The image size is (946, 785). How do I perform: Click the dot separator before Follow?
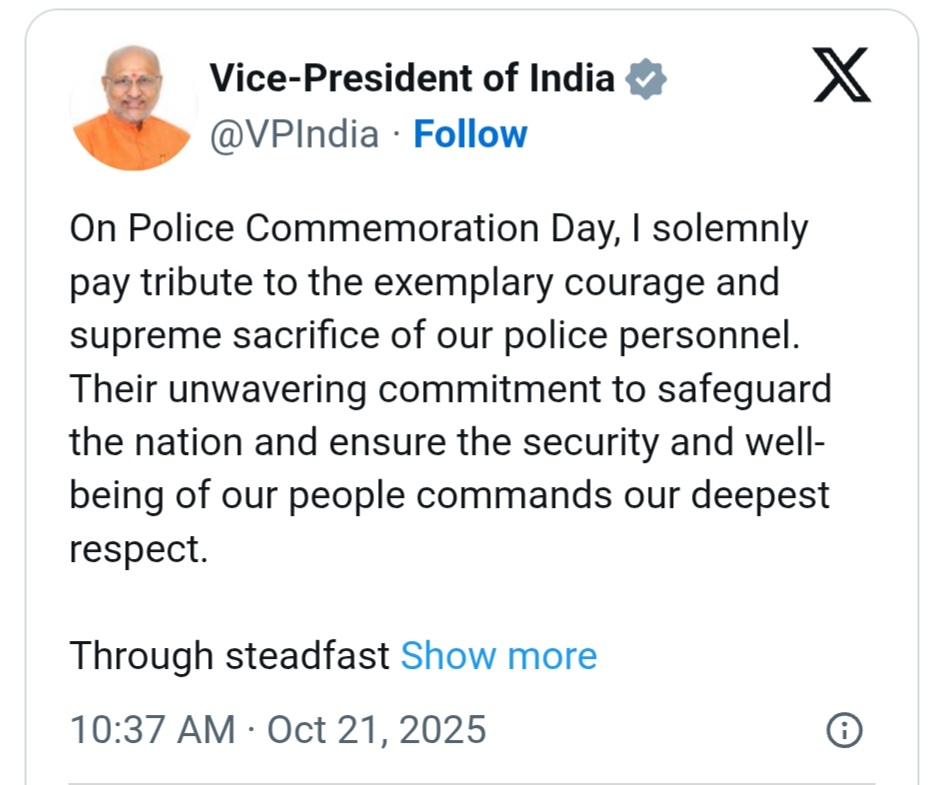point(396,135)
